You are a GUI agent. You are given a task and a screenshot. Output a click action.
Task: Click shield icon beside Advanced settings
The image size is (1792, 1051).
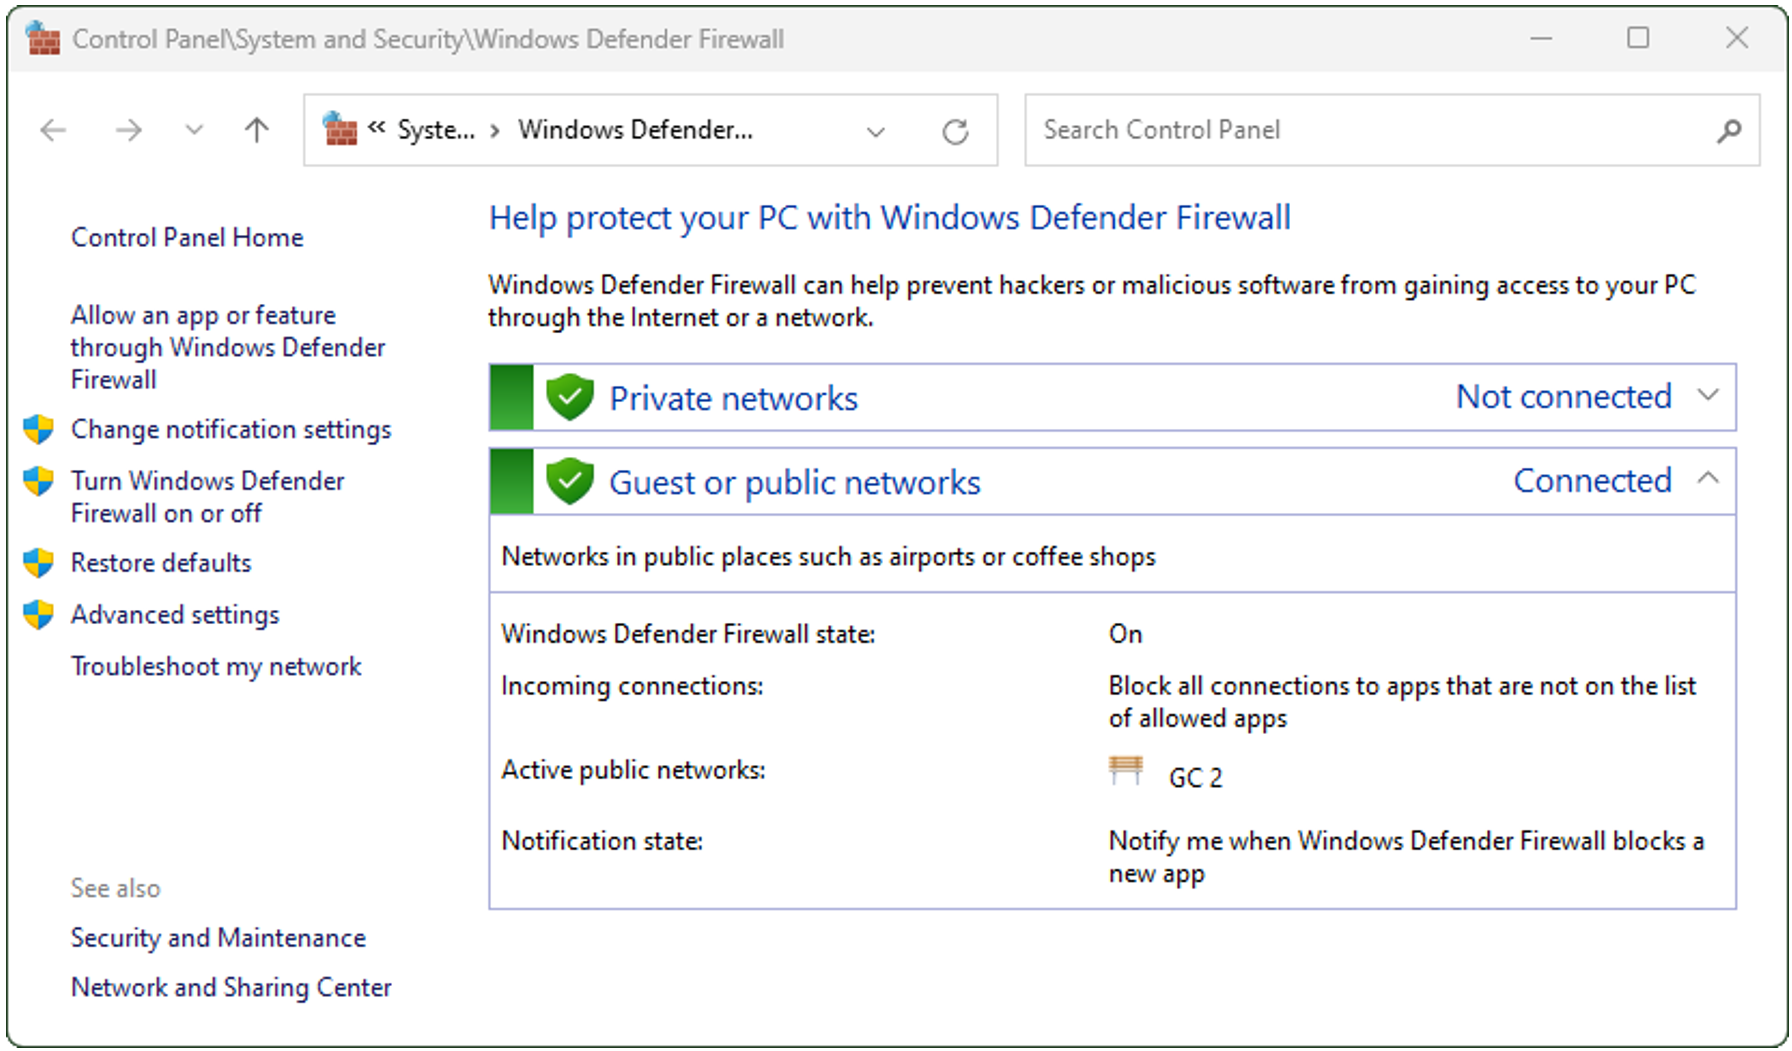pos(38,614)
